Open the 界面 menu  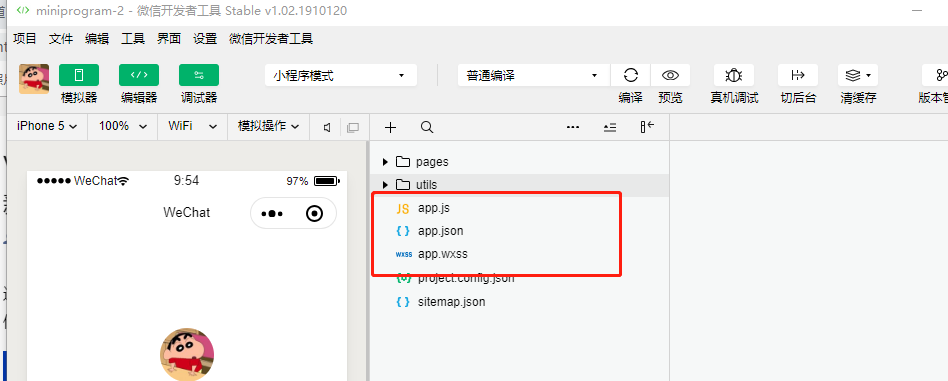tap(169, 39)
